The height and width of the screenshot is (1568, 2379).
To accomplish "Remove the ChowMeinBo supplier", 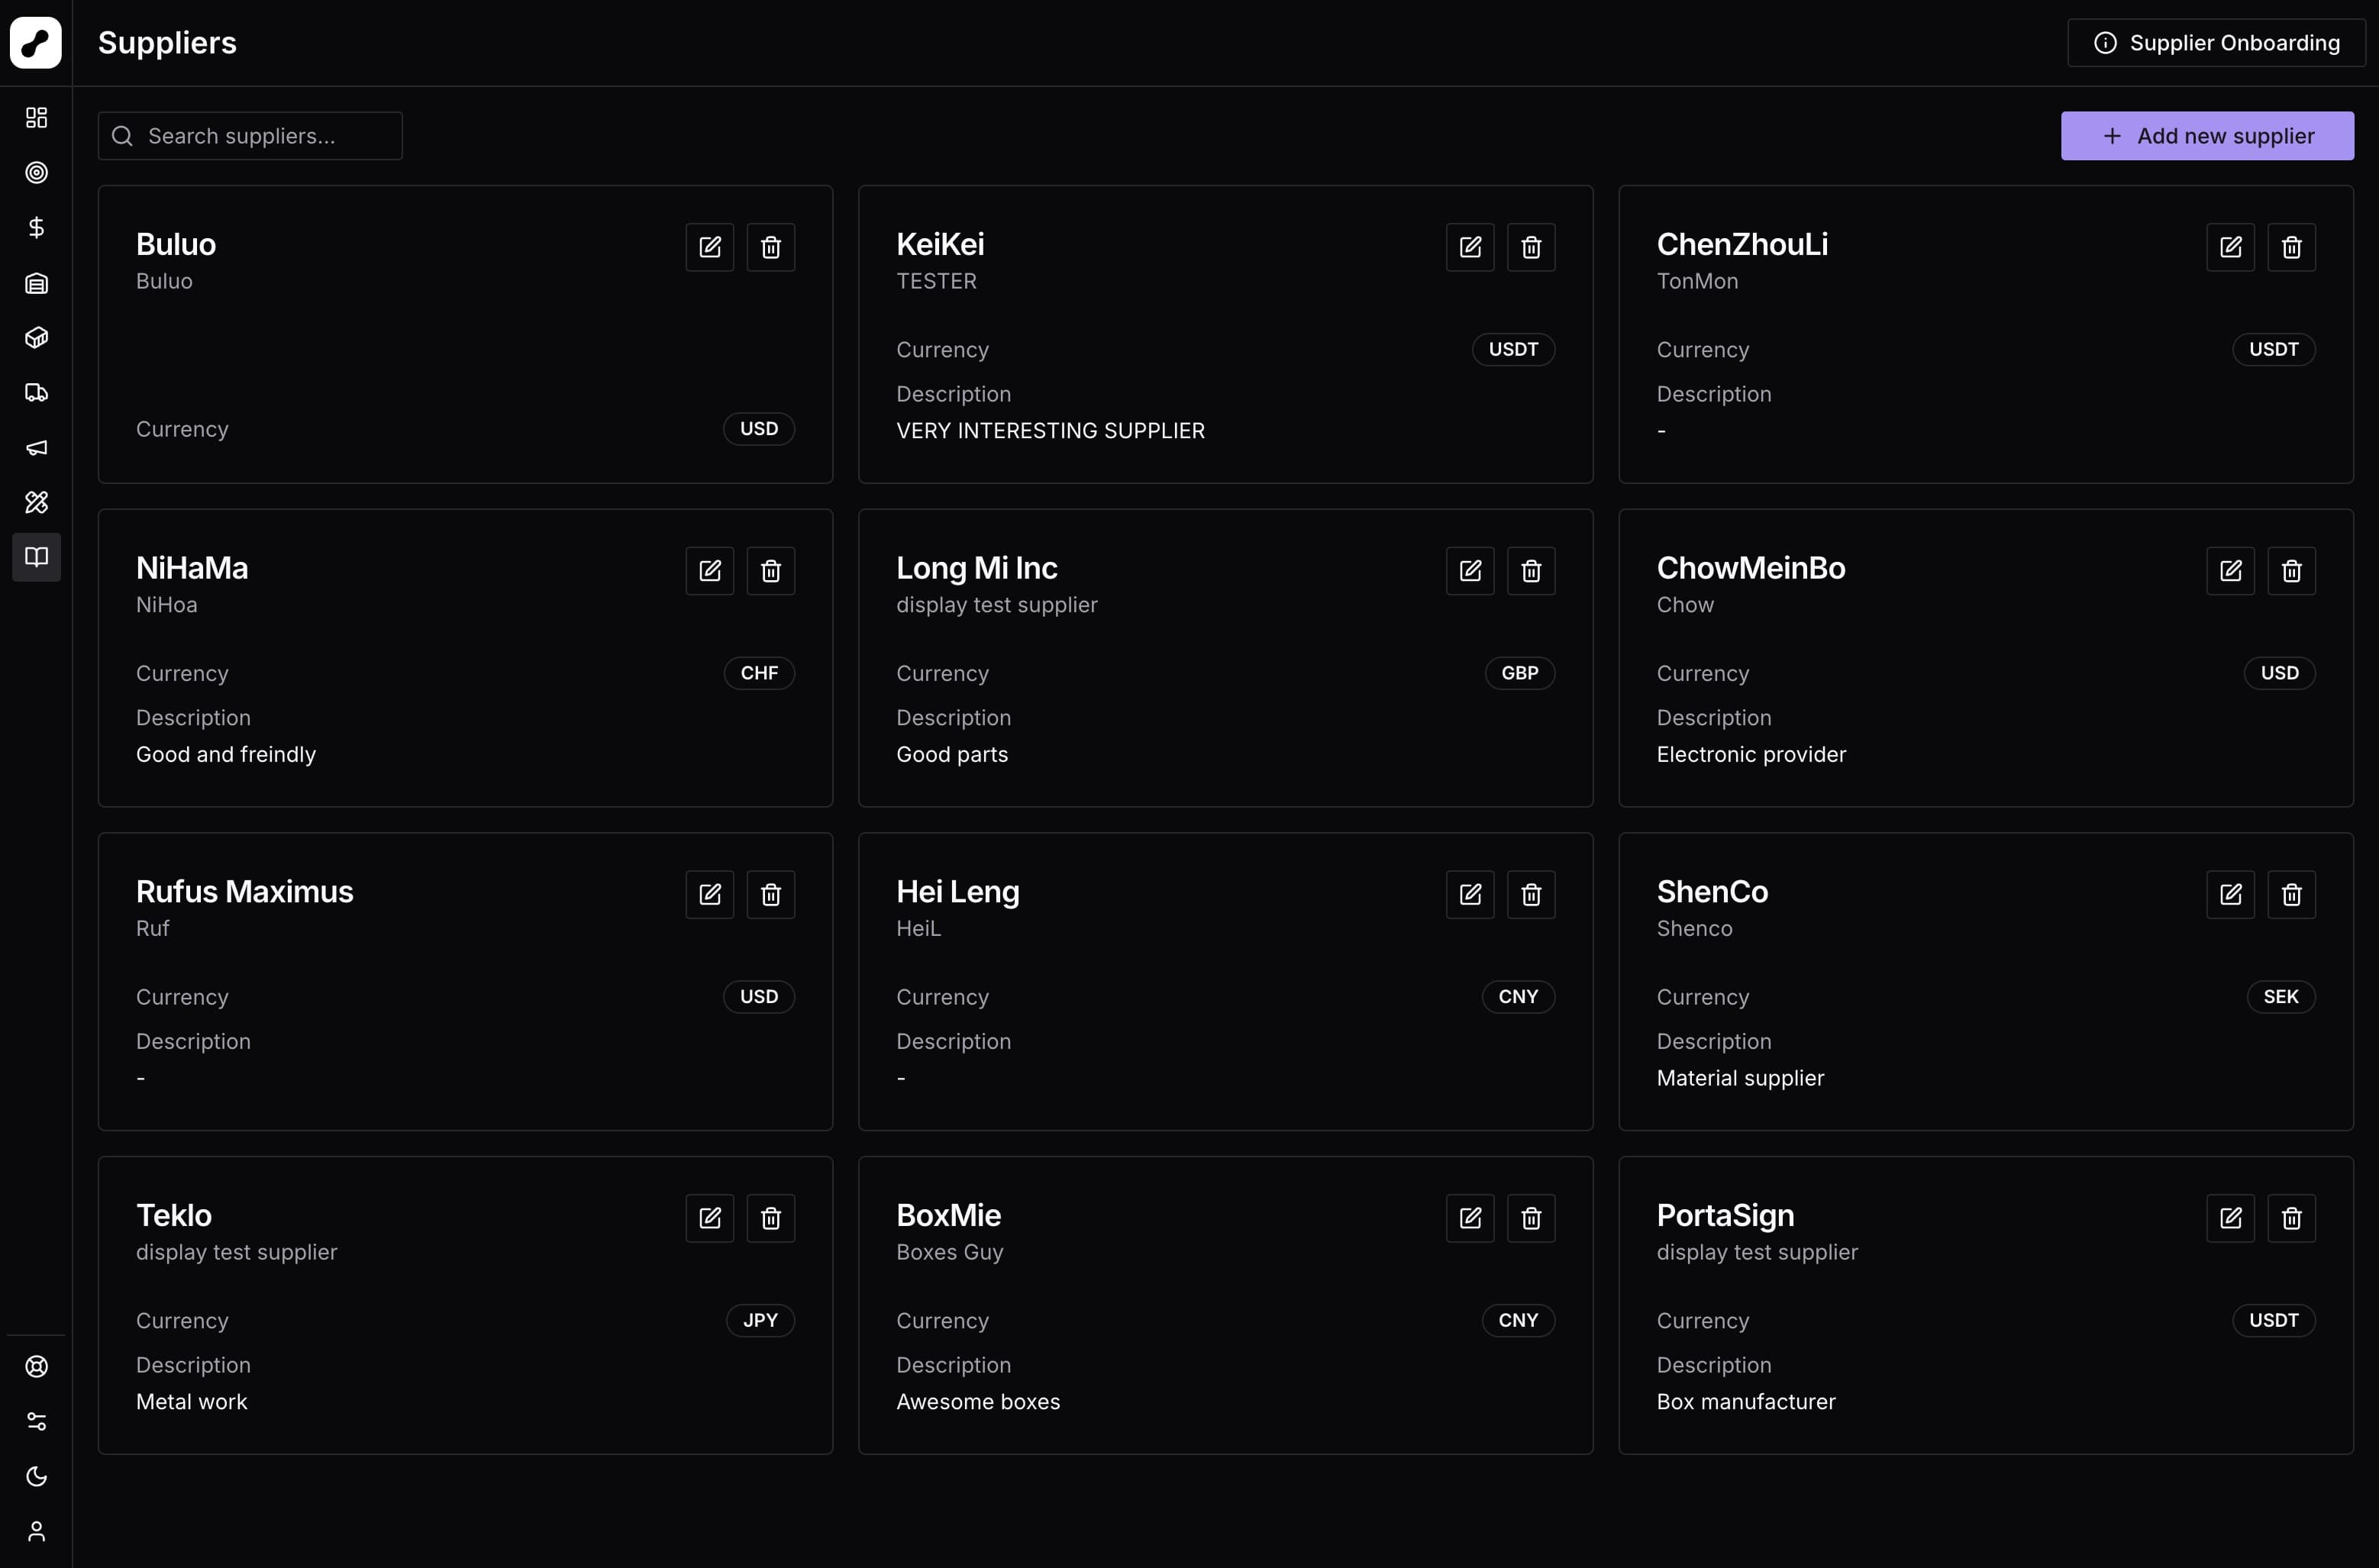I will (2291, 571).
